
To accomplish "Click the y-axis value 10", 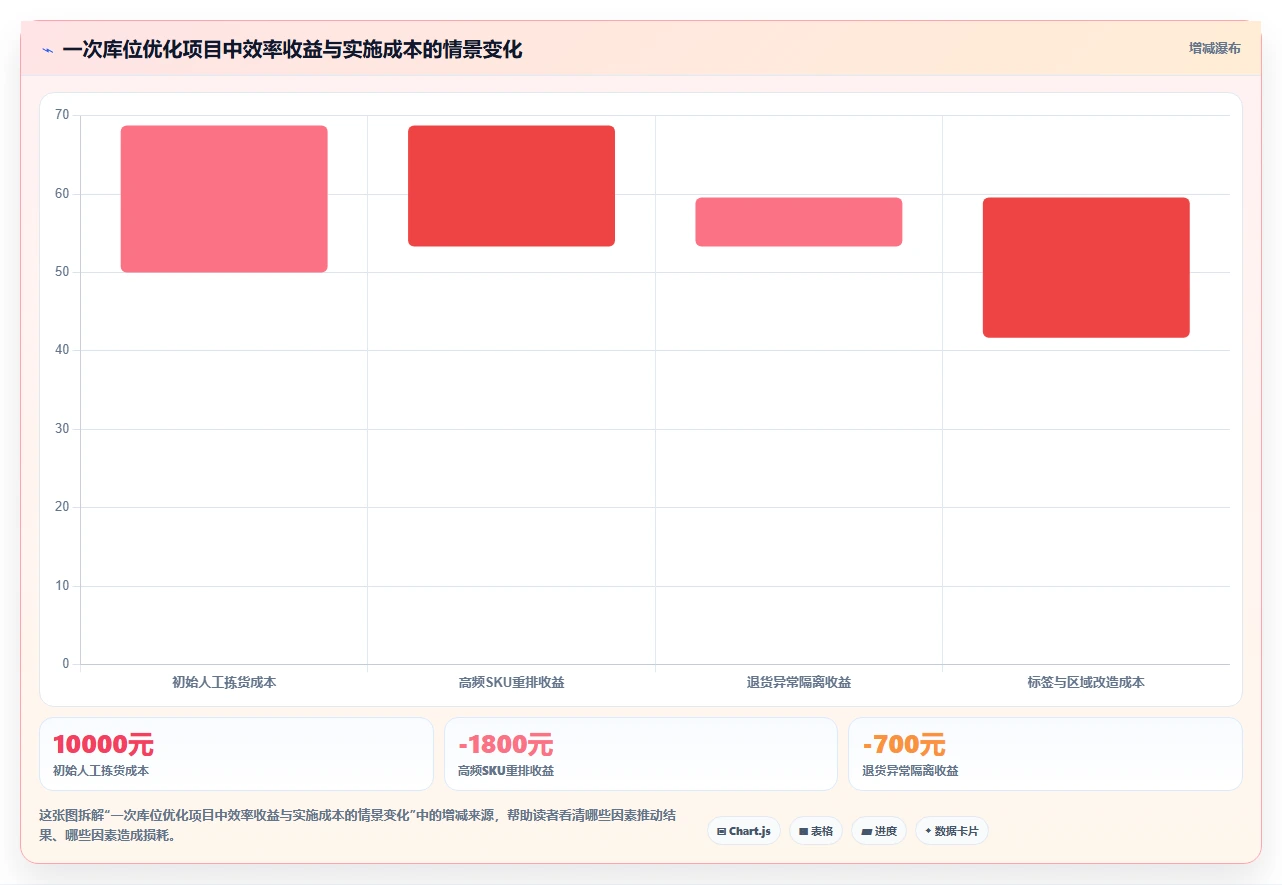I will coord(62,586).
